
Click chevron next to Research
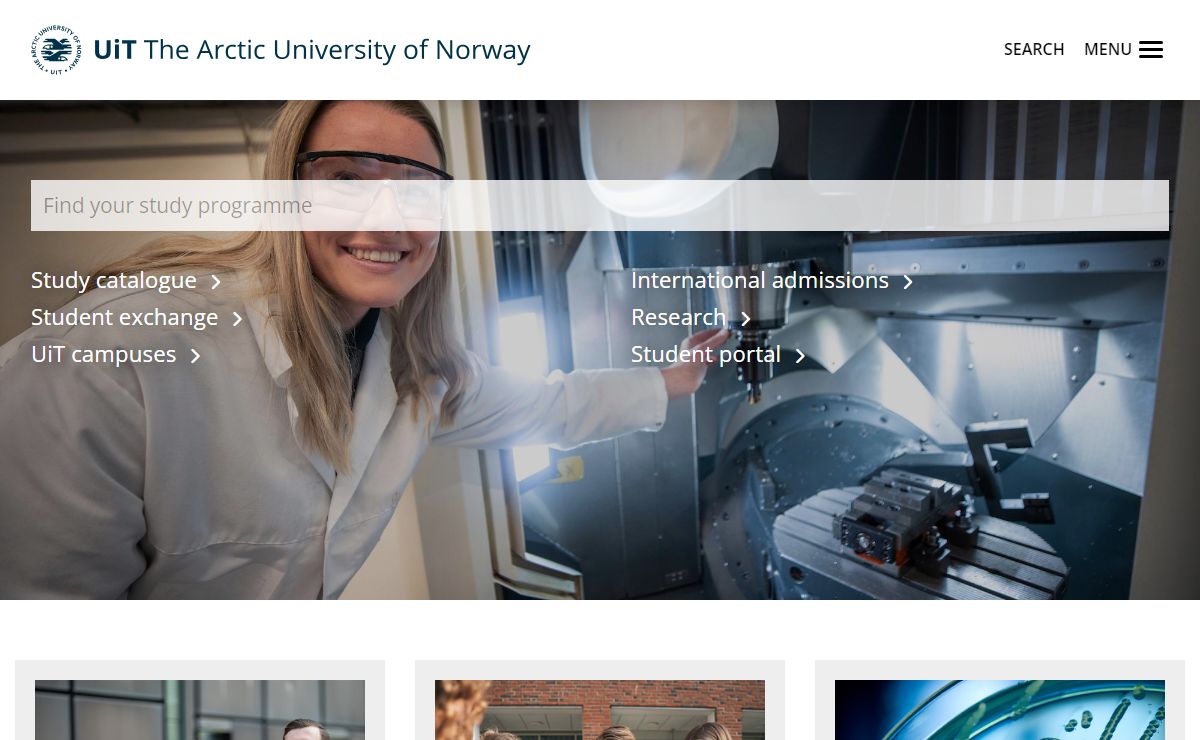[745, 319]
